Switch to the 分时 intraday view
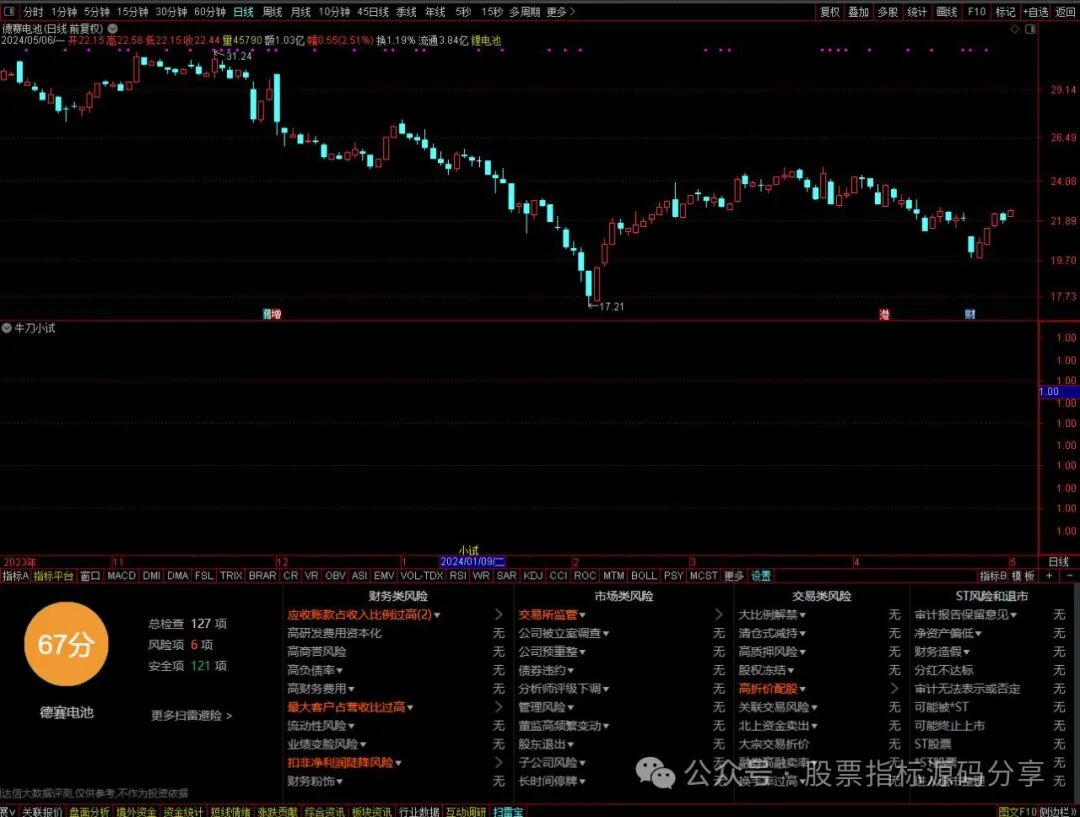The width and height of the screenshot is (1080, 817). [33, 12]
